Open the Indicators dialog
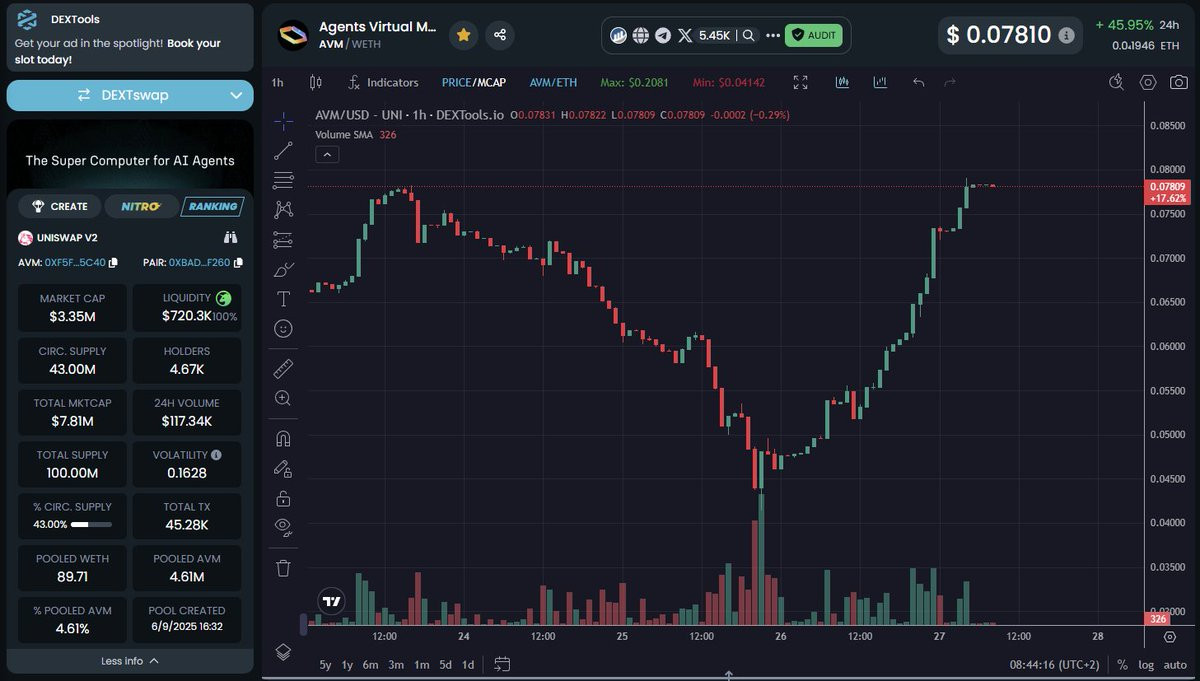The width and height of the screenshot is (1200, 681). click(x=383, y=82)
